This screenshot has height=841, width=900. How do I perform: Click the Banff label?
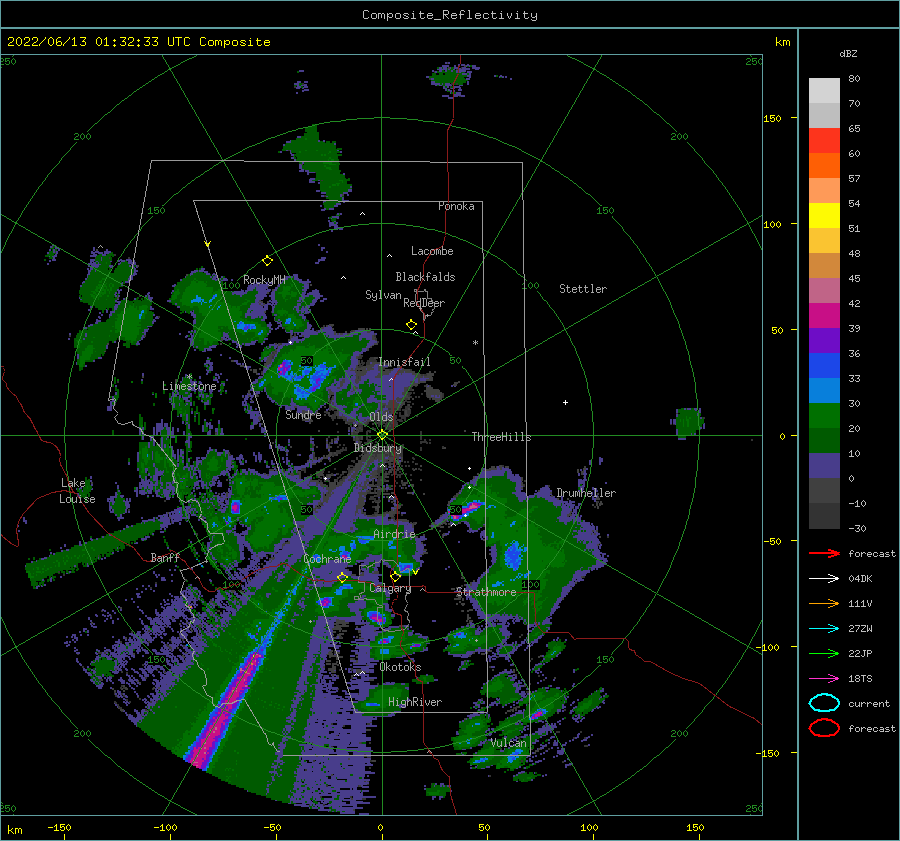click(165, 558)
